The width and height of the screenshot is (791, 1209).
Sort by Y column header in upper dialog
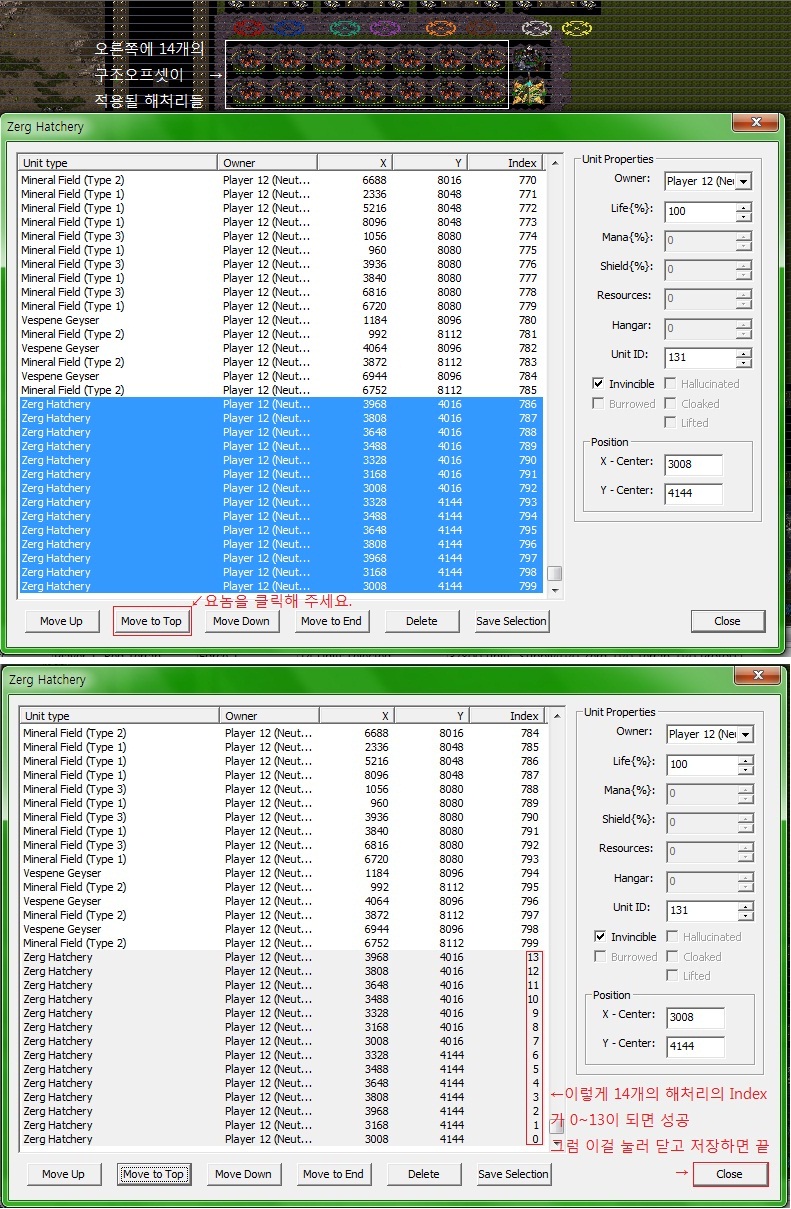[x=430, y=163]
